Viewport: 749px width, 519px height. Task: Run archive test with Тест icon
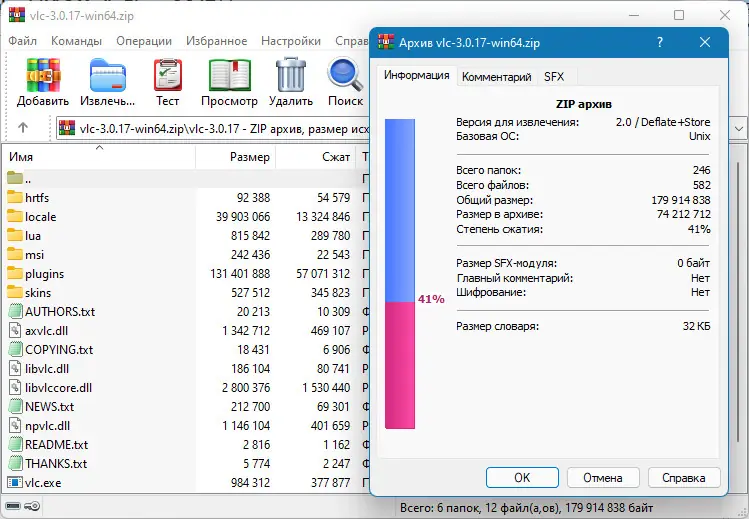pos(168,75)
